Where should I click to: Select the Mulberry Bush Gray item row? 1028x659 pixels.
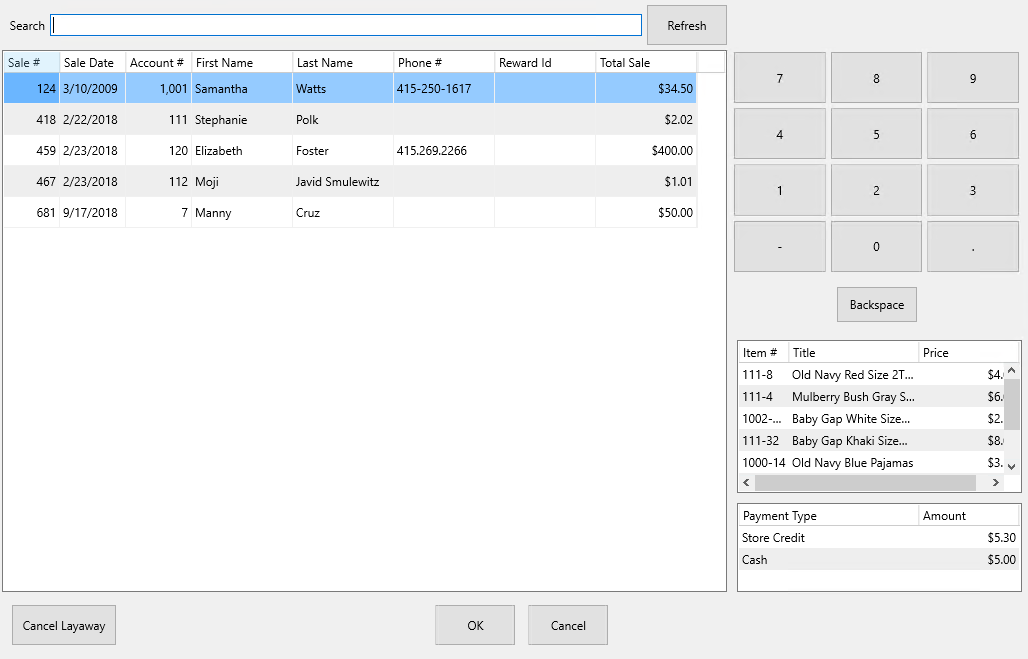tap(871, 397)
